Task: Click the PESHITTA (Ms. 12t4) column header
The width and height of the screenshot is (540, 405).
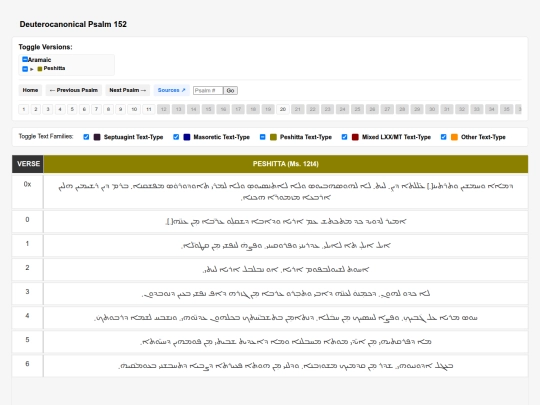Action: [x=285, y=164]
